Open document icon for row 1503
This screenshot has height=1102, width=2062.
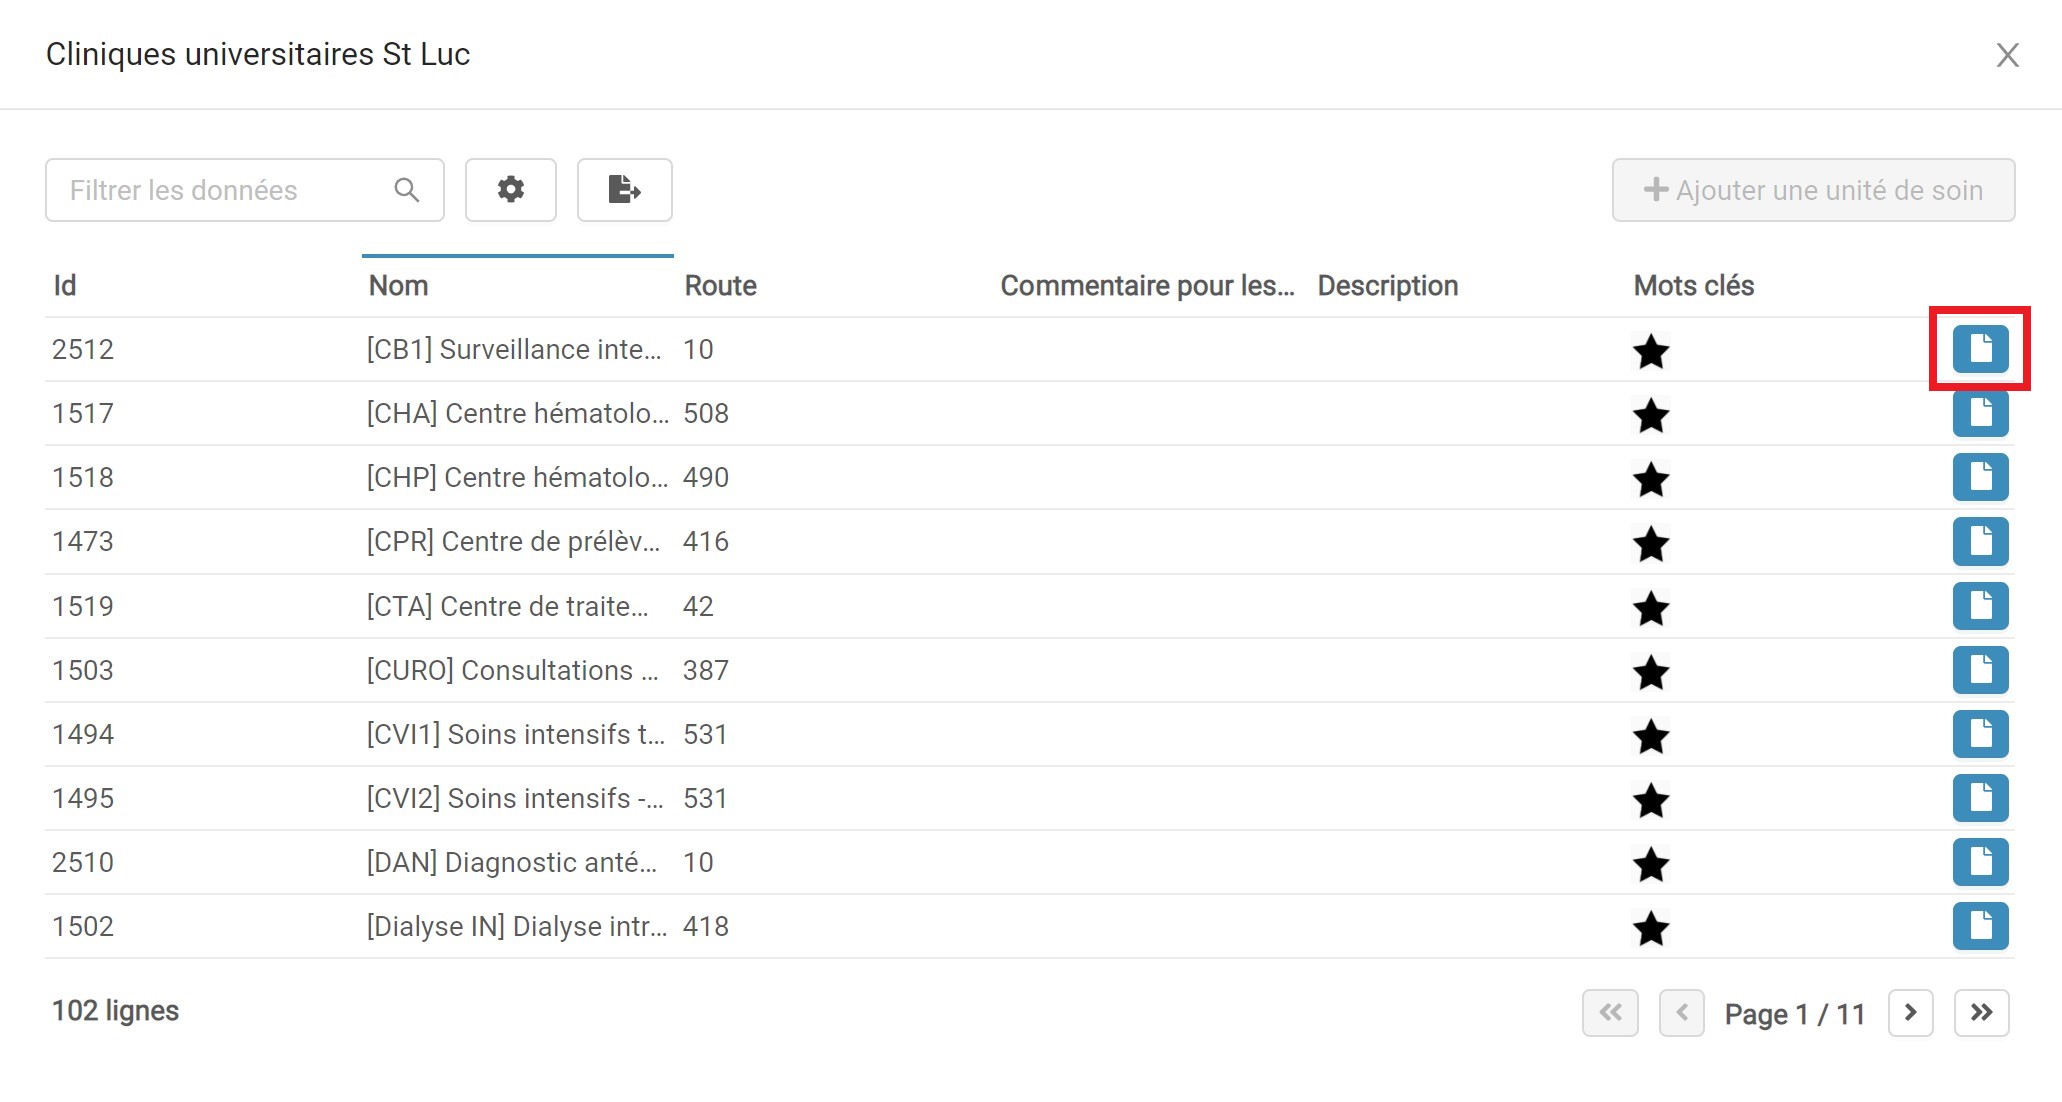[1980, 670]
